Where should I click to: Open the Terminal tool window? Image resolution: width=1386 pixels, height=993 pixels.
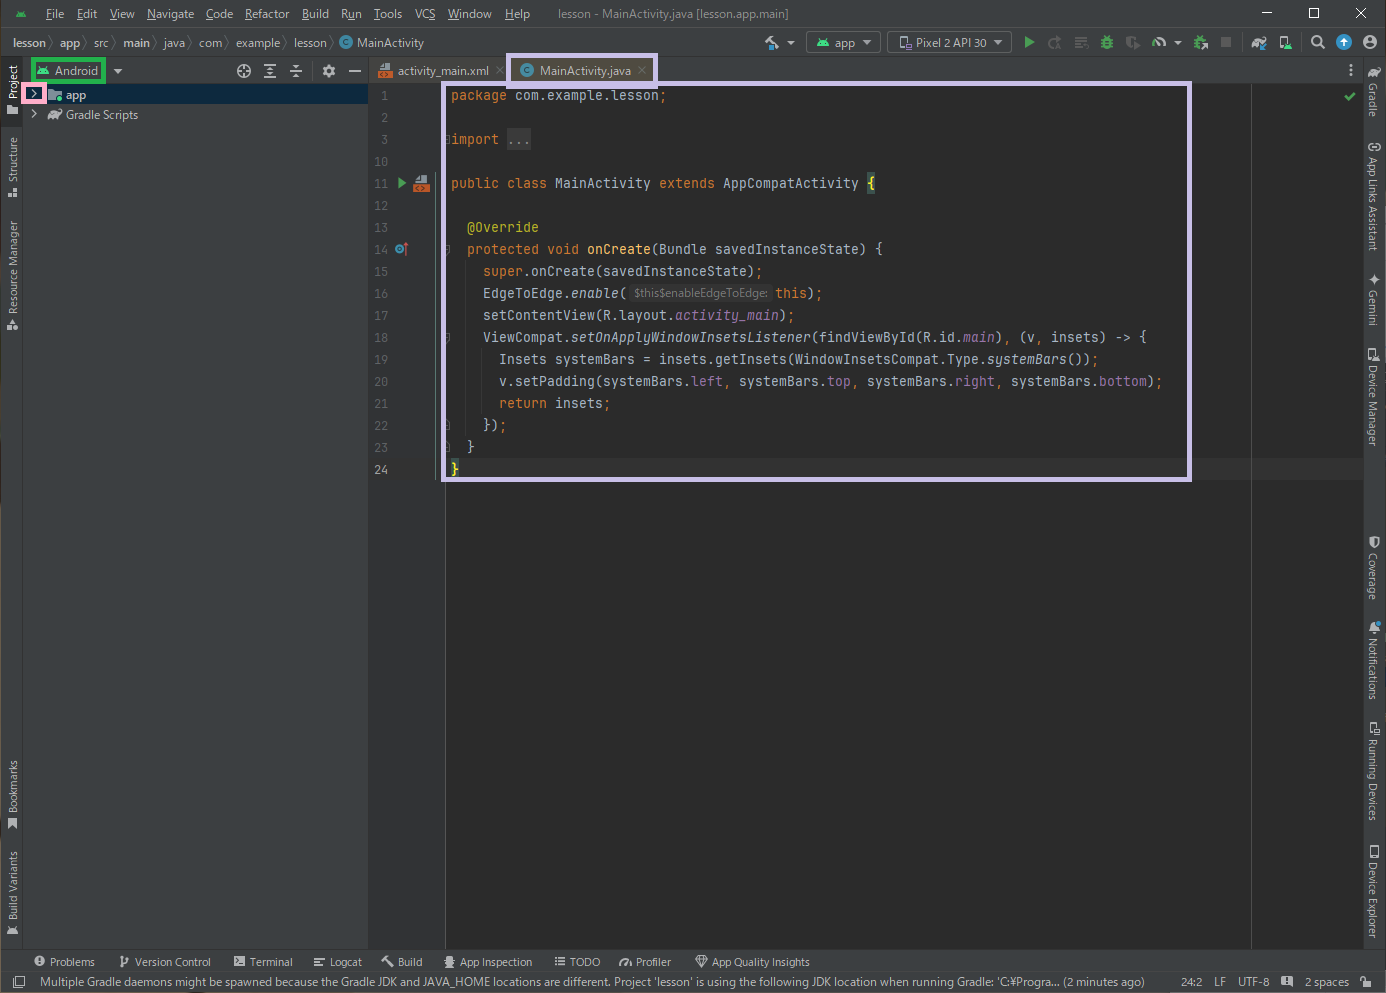263,962
